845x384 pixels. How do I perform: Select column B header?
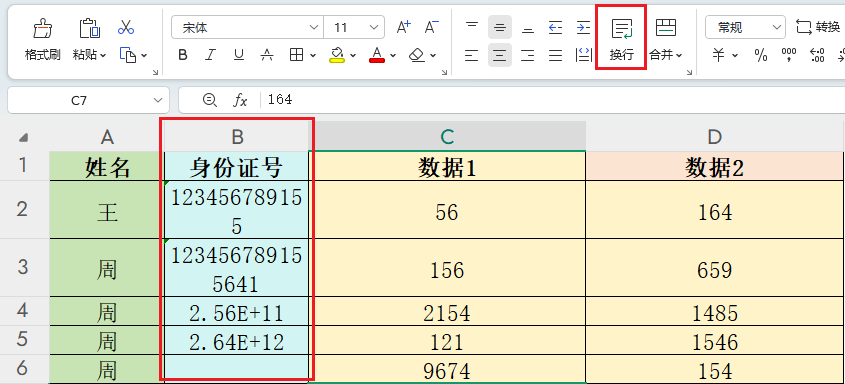point(237,137)
